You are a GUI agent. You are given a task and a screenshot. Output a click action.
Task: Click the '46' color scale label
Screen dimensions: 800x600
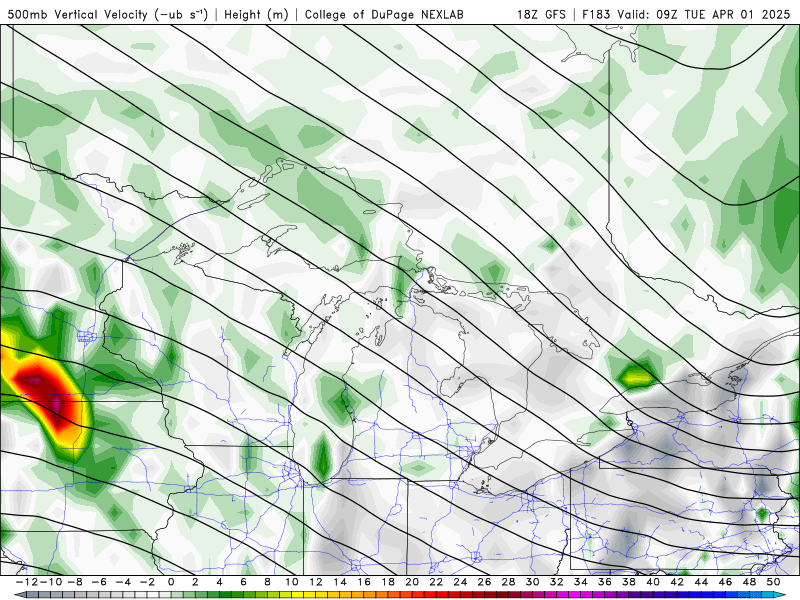725,582
